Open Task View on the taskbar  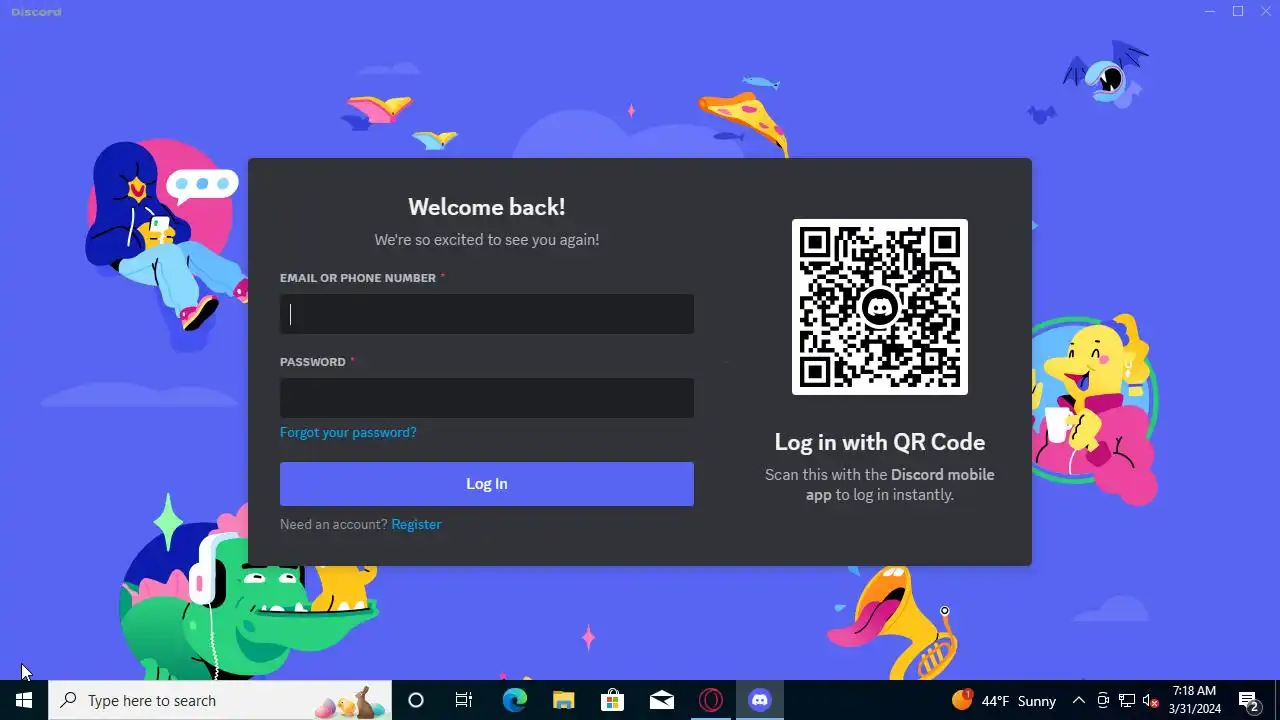(464, 700)
